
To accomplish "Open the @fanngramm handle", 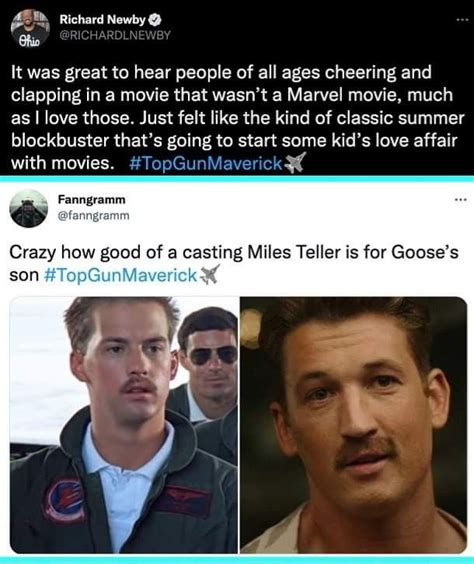I will [x=94, y=216].
